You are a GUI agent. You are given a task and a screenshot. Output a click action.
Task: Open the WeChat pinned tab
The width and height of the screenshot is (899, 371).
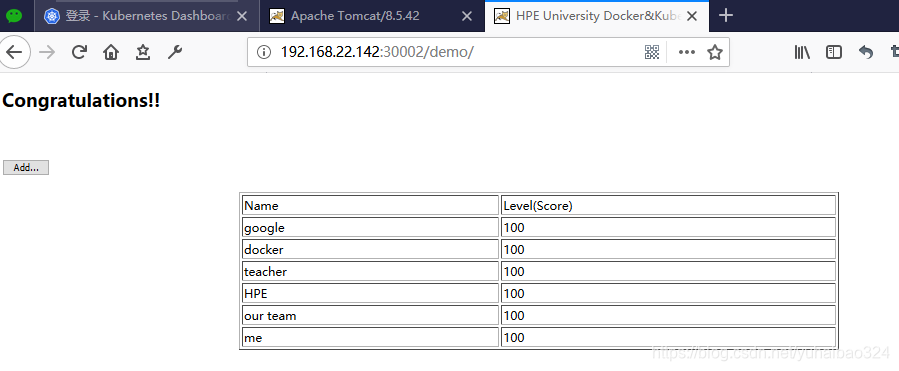coord(14,16)
